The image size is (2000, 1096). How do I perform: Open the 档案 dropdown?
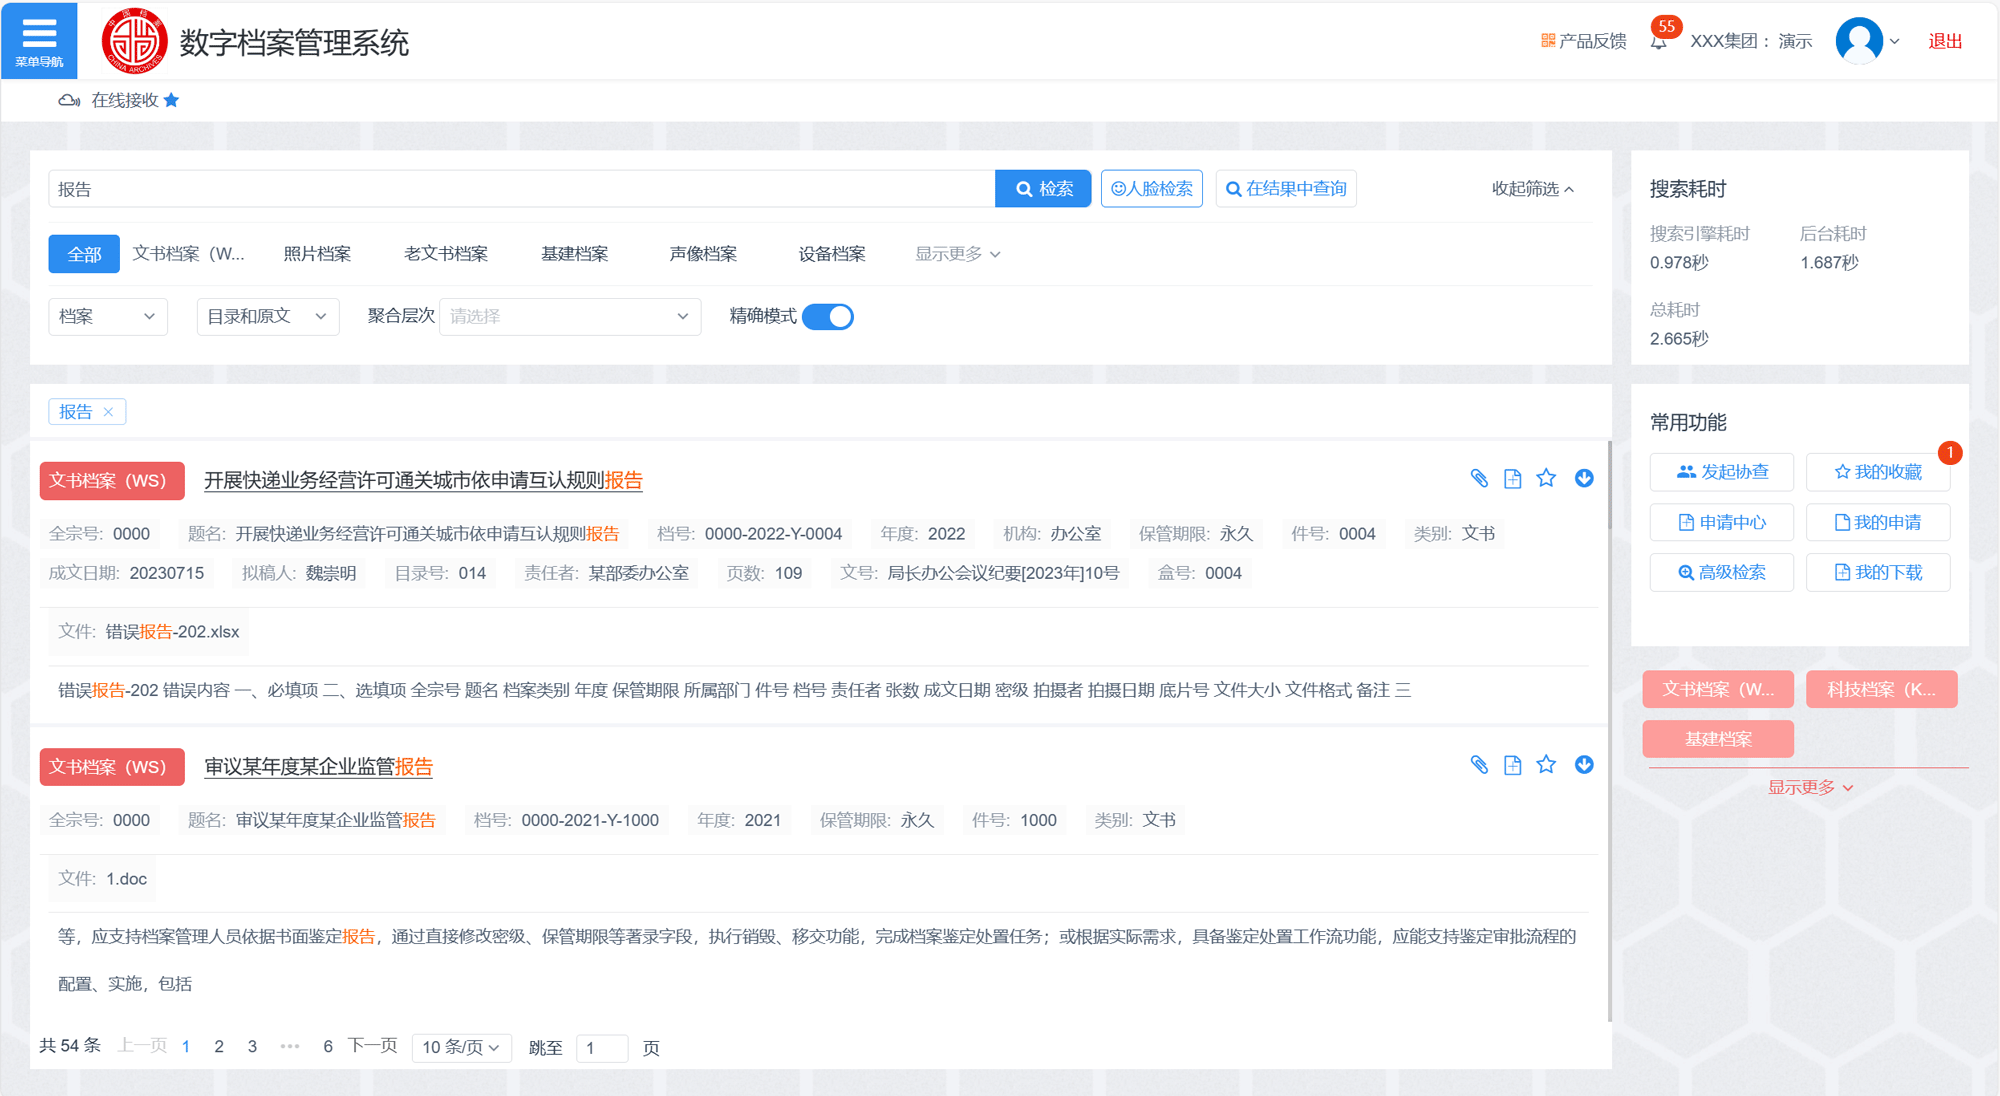tap(107, 317)
